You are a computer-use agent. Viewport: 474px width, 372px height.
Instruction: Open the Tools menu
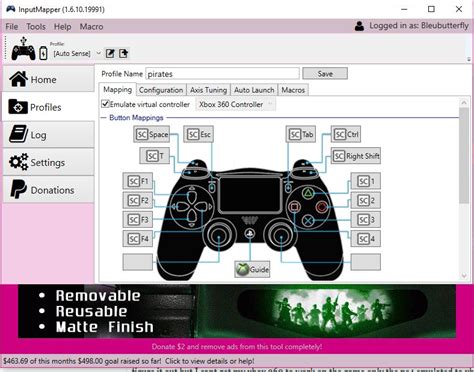pyautogui.click(x=36, y=27)
